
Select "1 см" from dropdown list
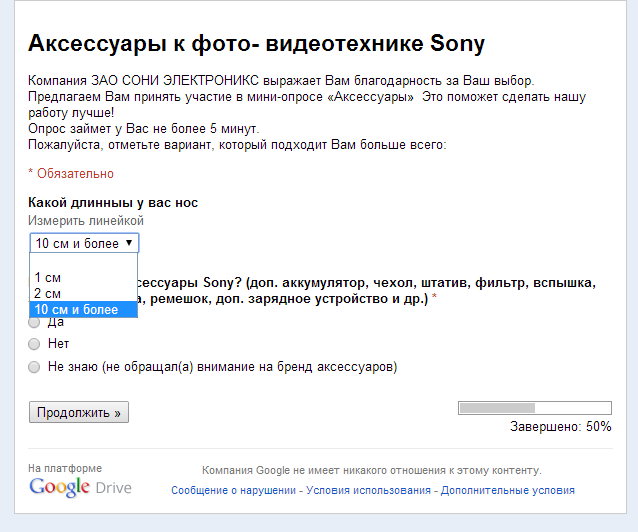(x=83, y=278)
